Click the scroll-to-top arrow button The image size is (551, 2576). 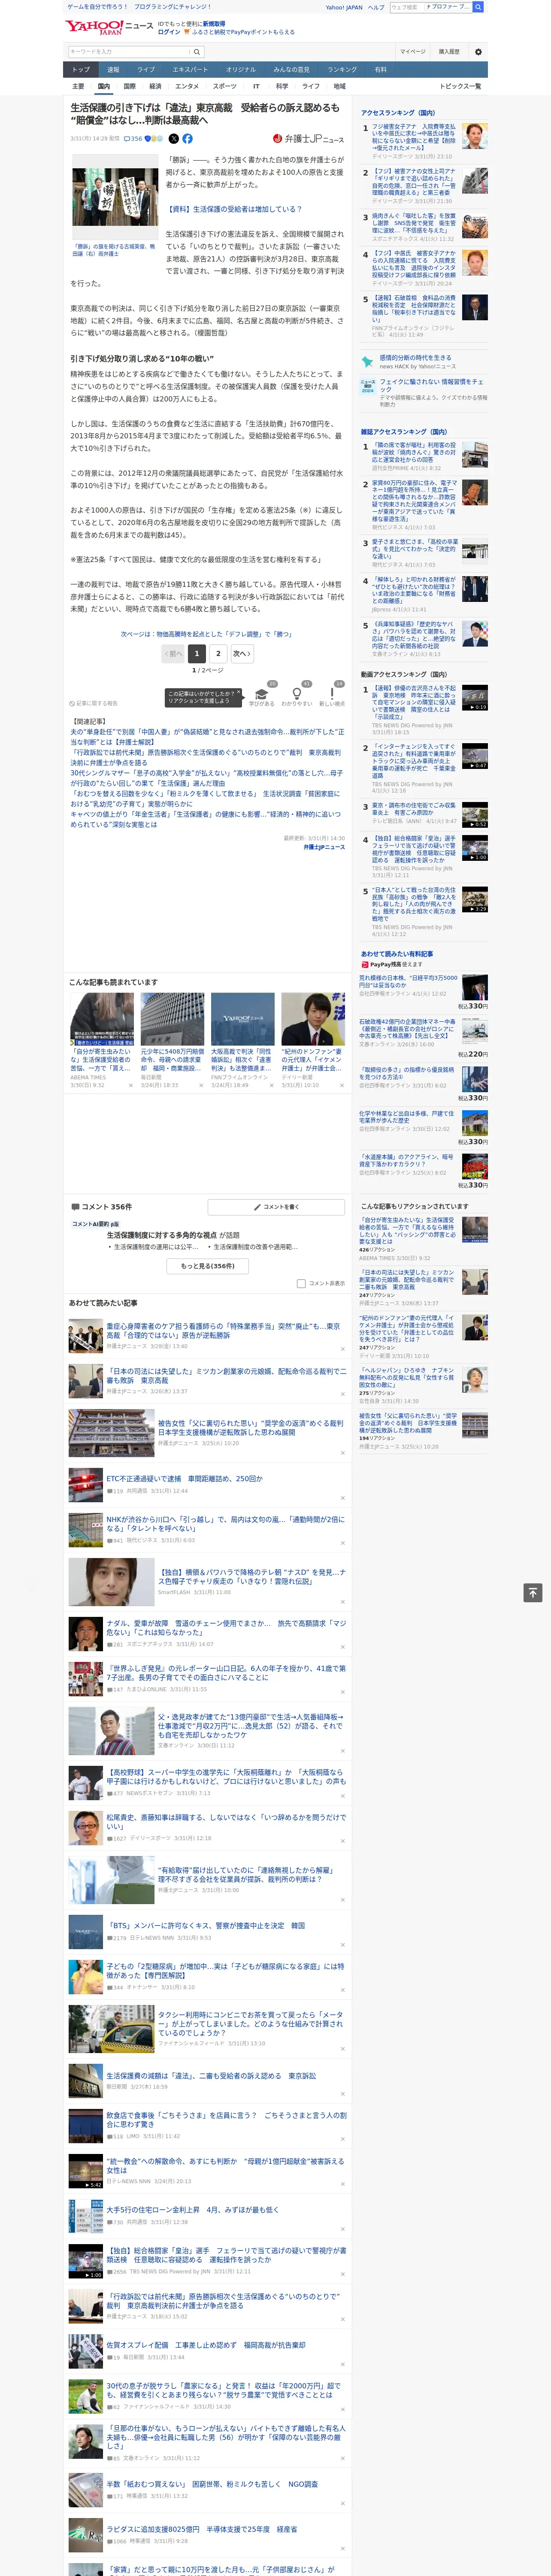pyautogui.click(x=533, y=1592)
